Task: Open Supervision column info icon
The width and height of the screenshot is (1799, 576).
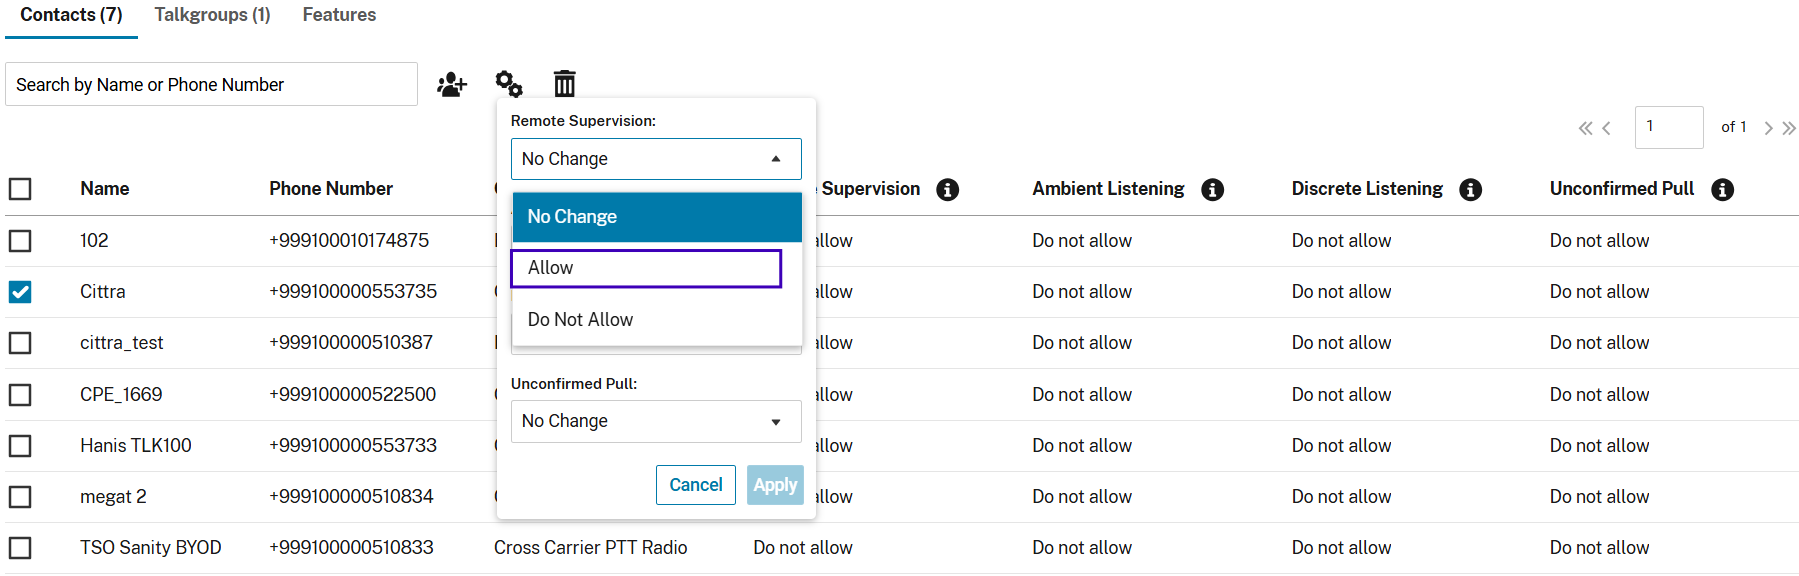Action: (x=948, y=189)
